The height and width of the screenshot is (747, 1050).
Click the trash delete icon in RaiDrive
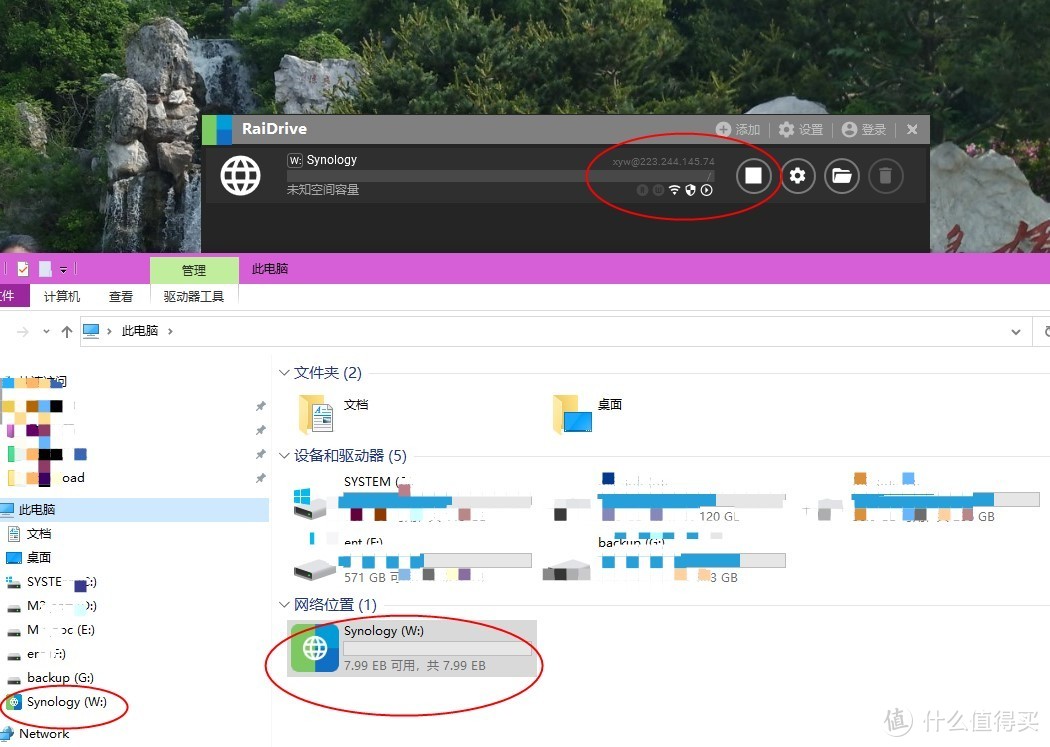[x=885, y=175]
